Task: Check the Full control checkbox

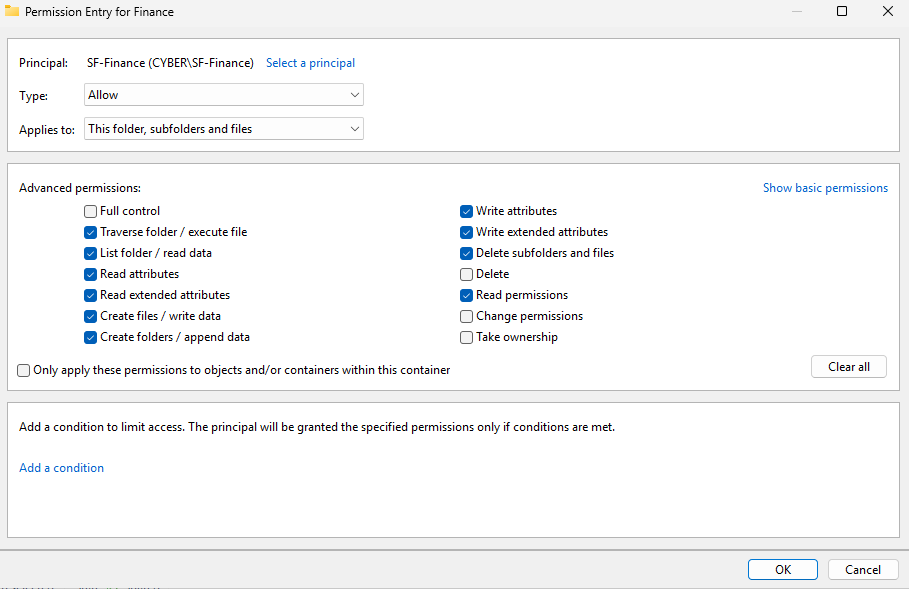Action: pos(91,211)
